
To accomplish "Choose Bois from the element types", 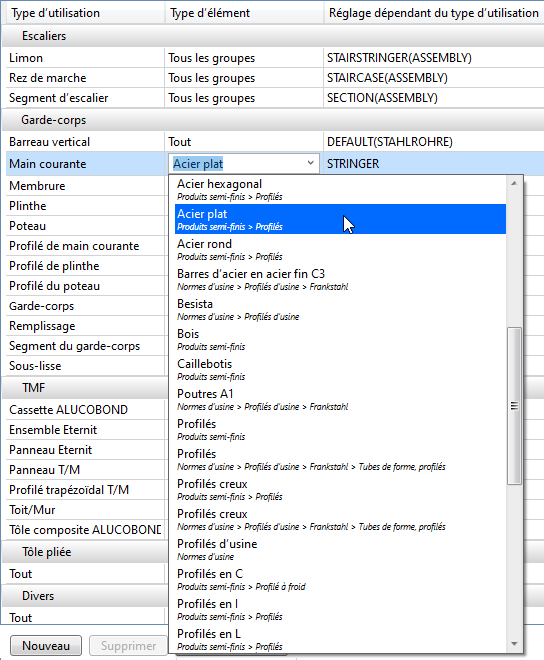I will (340, 339).
